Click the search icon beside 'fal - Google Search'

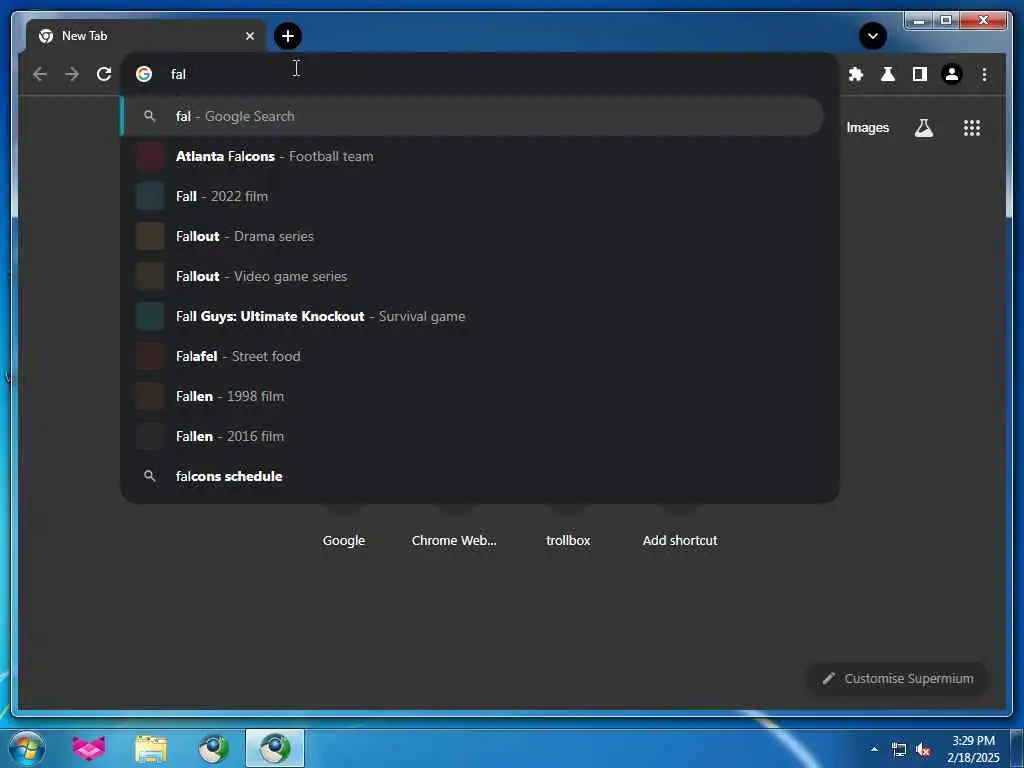tap(150, 116)
